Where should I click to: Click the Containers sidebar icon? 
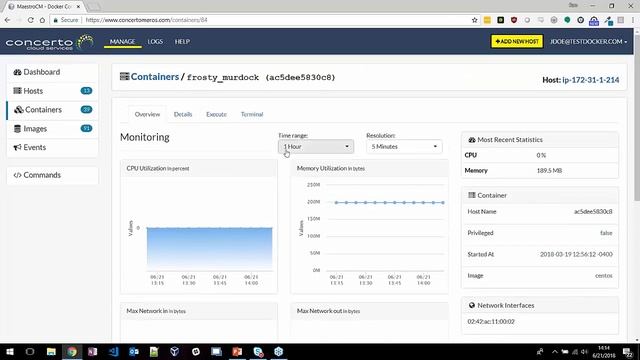[x=19, y=110]
